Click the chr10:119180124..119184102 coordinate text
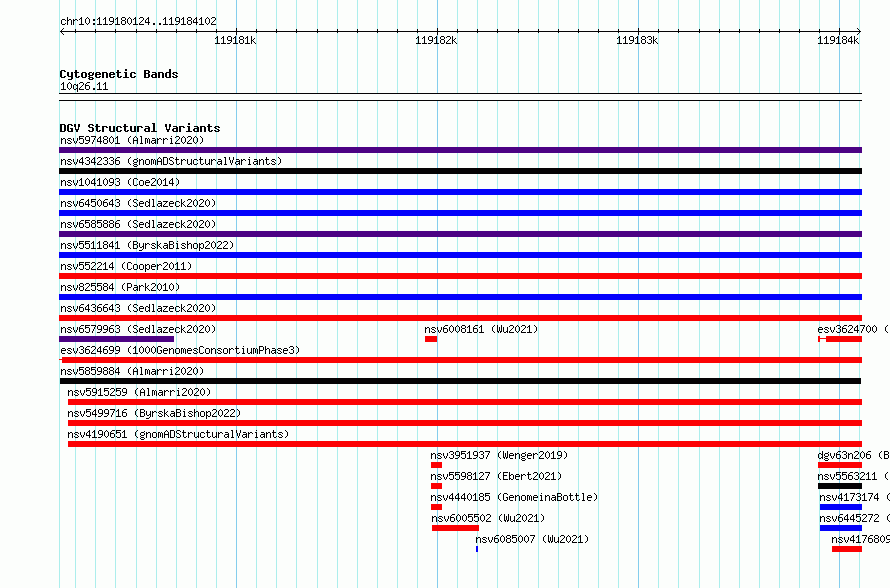This screenshot has width=890, height=588. tap(138, 22)
